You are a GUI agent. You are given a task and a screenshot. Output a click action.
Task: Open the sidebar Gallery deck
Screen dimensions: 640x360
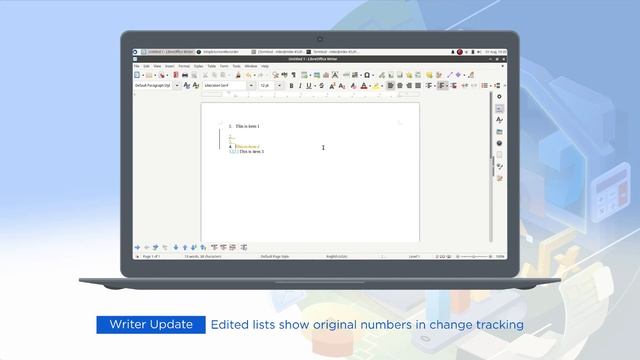(x=499, y=131)
